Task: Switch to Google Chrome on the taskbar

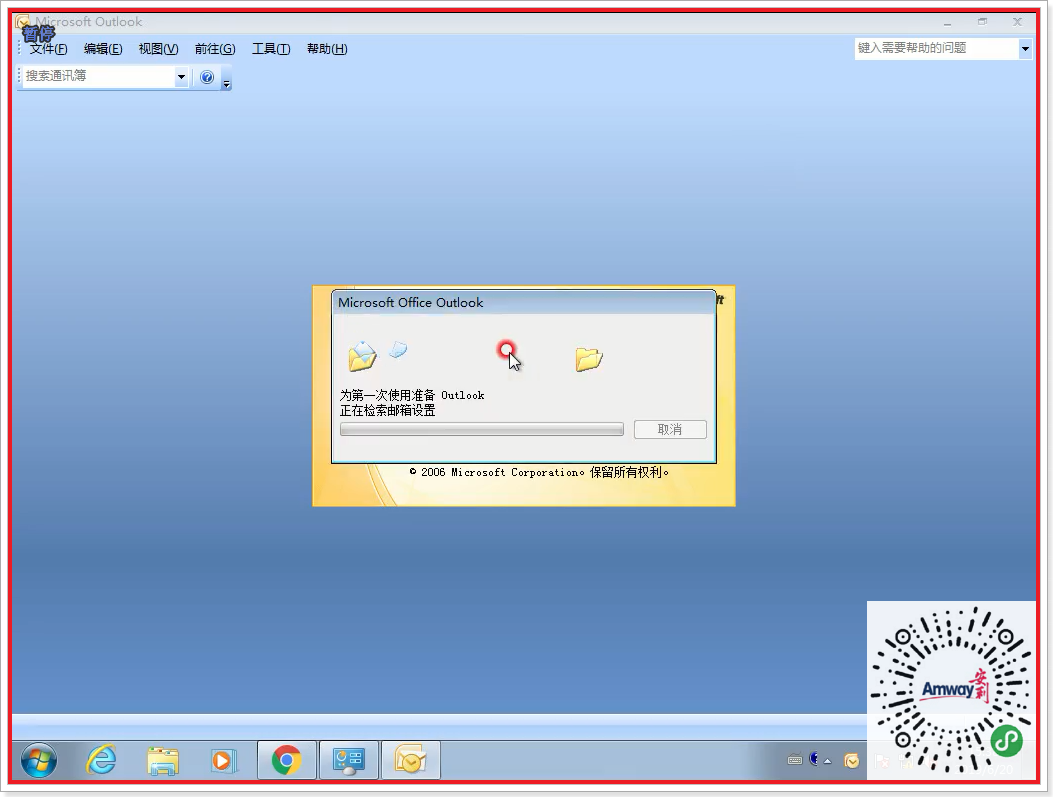Action: (x=287, y=761)
